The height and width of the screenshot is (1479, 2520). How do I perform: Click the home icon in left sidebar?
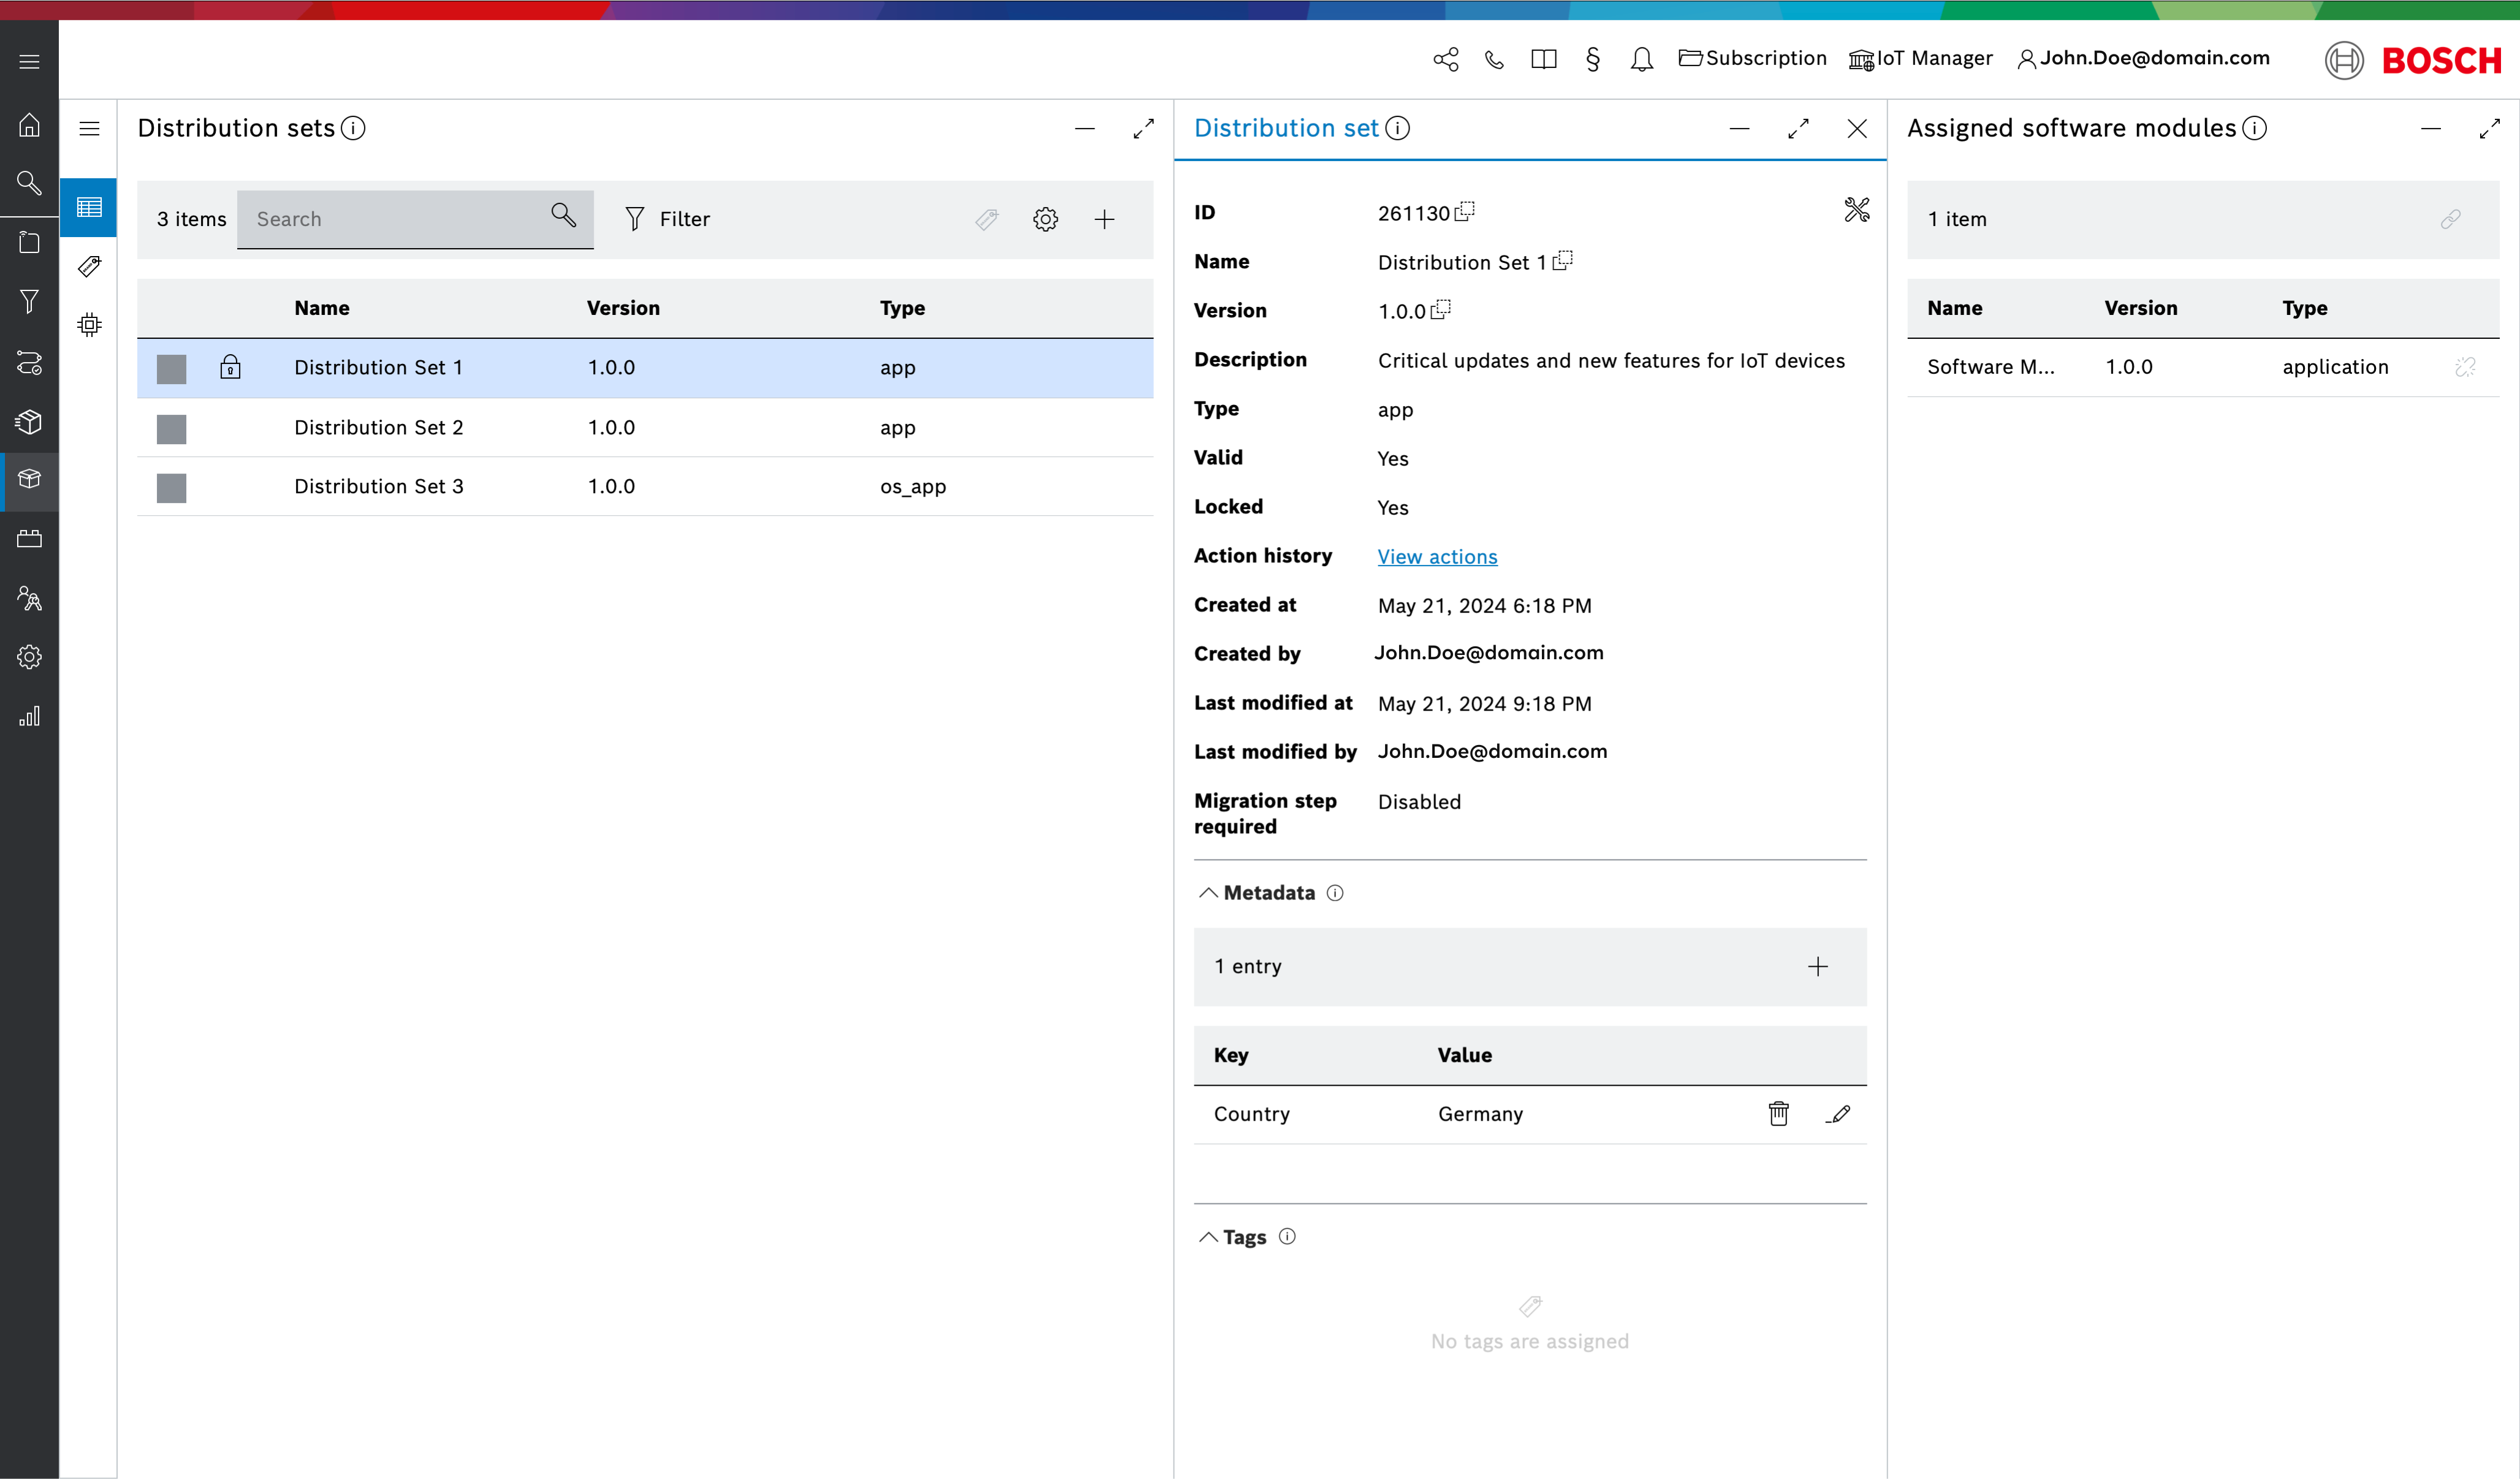[x=29, y=125]
